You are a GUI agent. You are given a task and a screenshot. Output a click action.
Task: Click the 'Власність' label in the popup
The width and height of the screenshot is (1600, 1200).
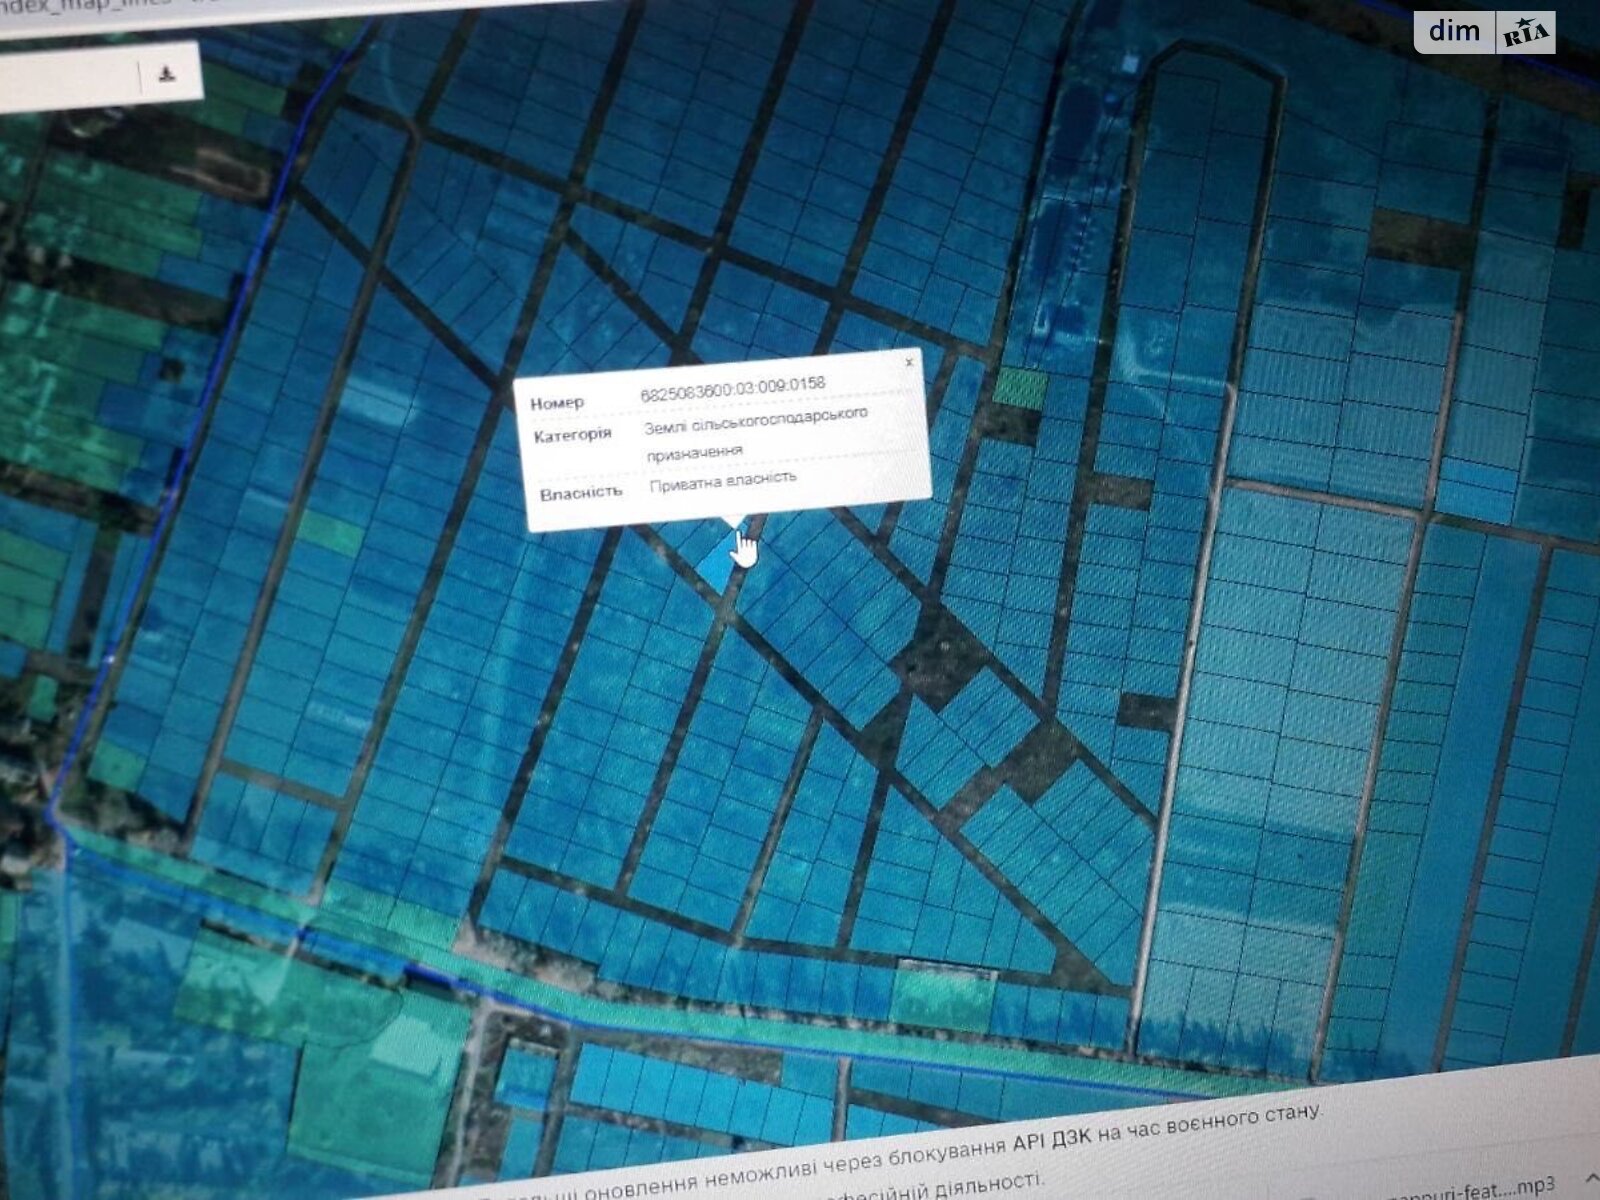point(581,493)
